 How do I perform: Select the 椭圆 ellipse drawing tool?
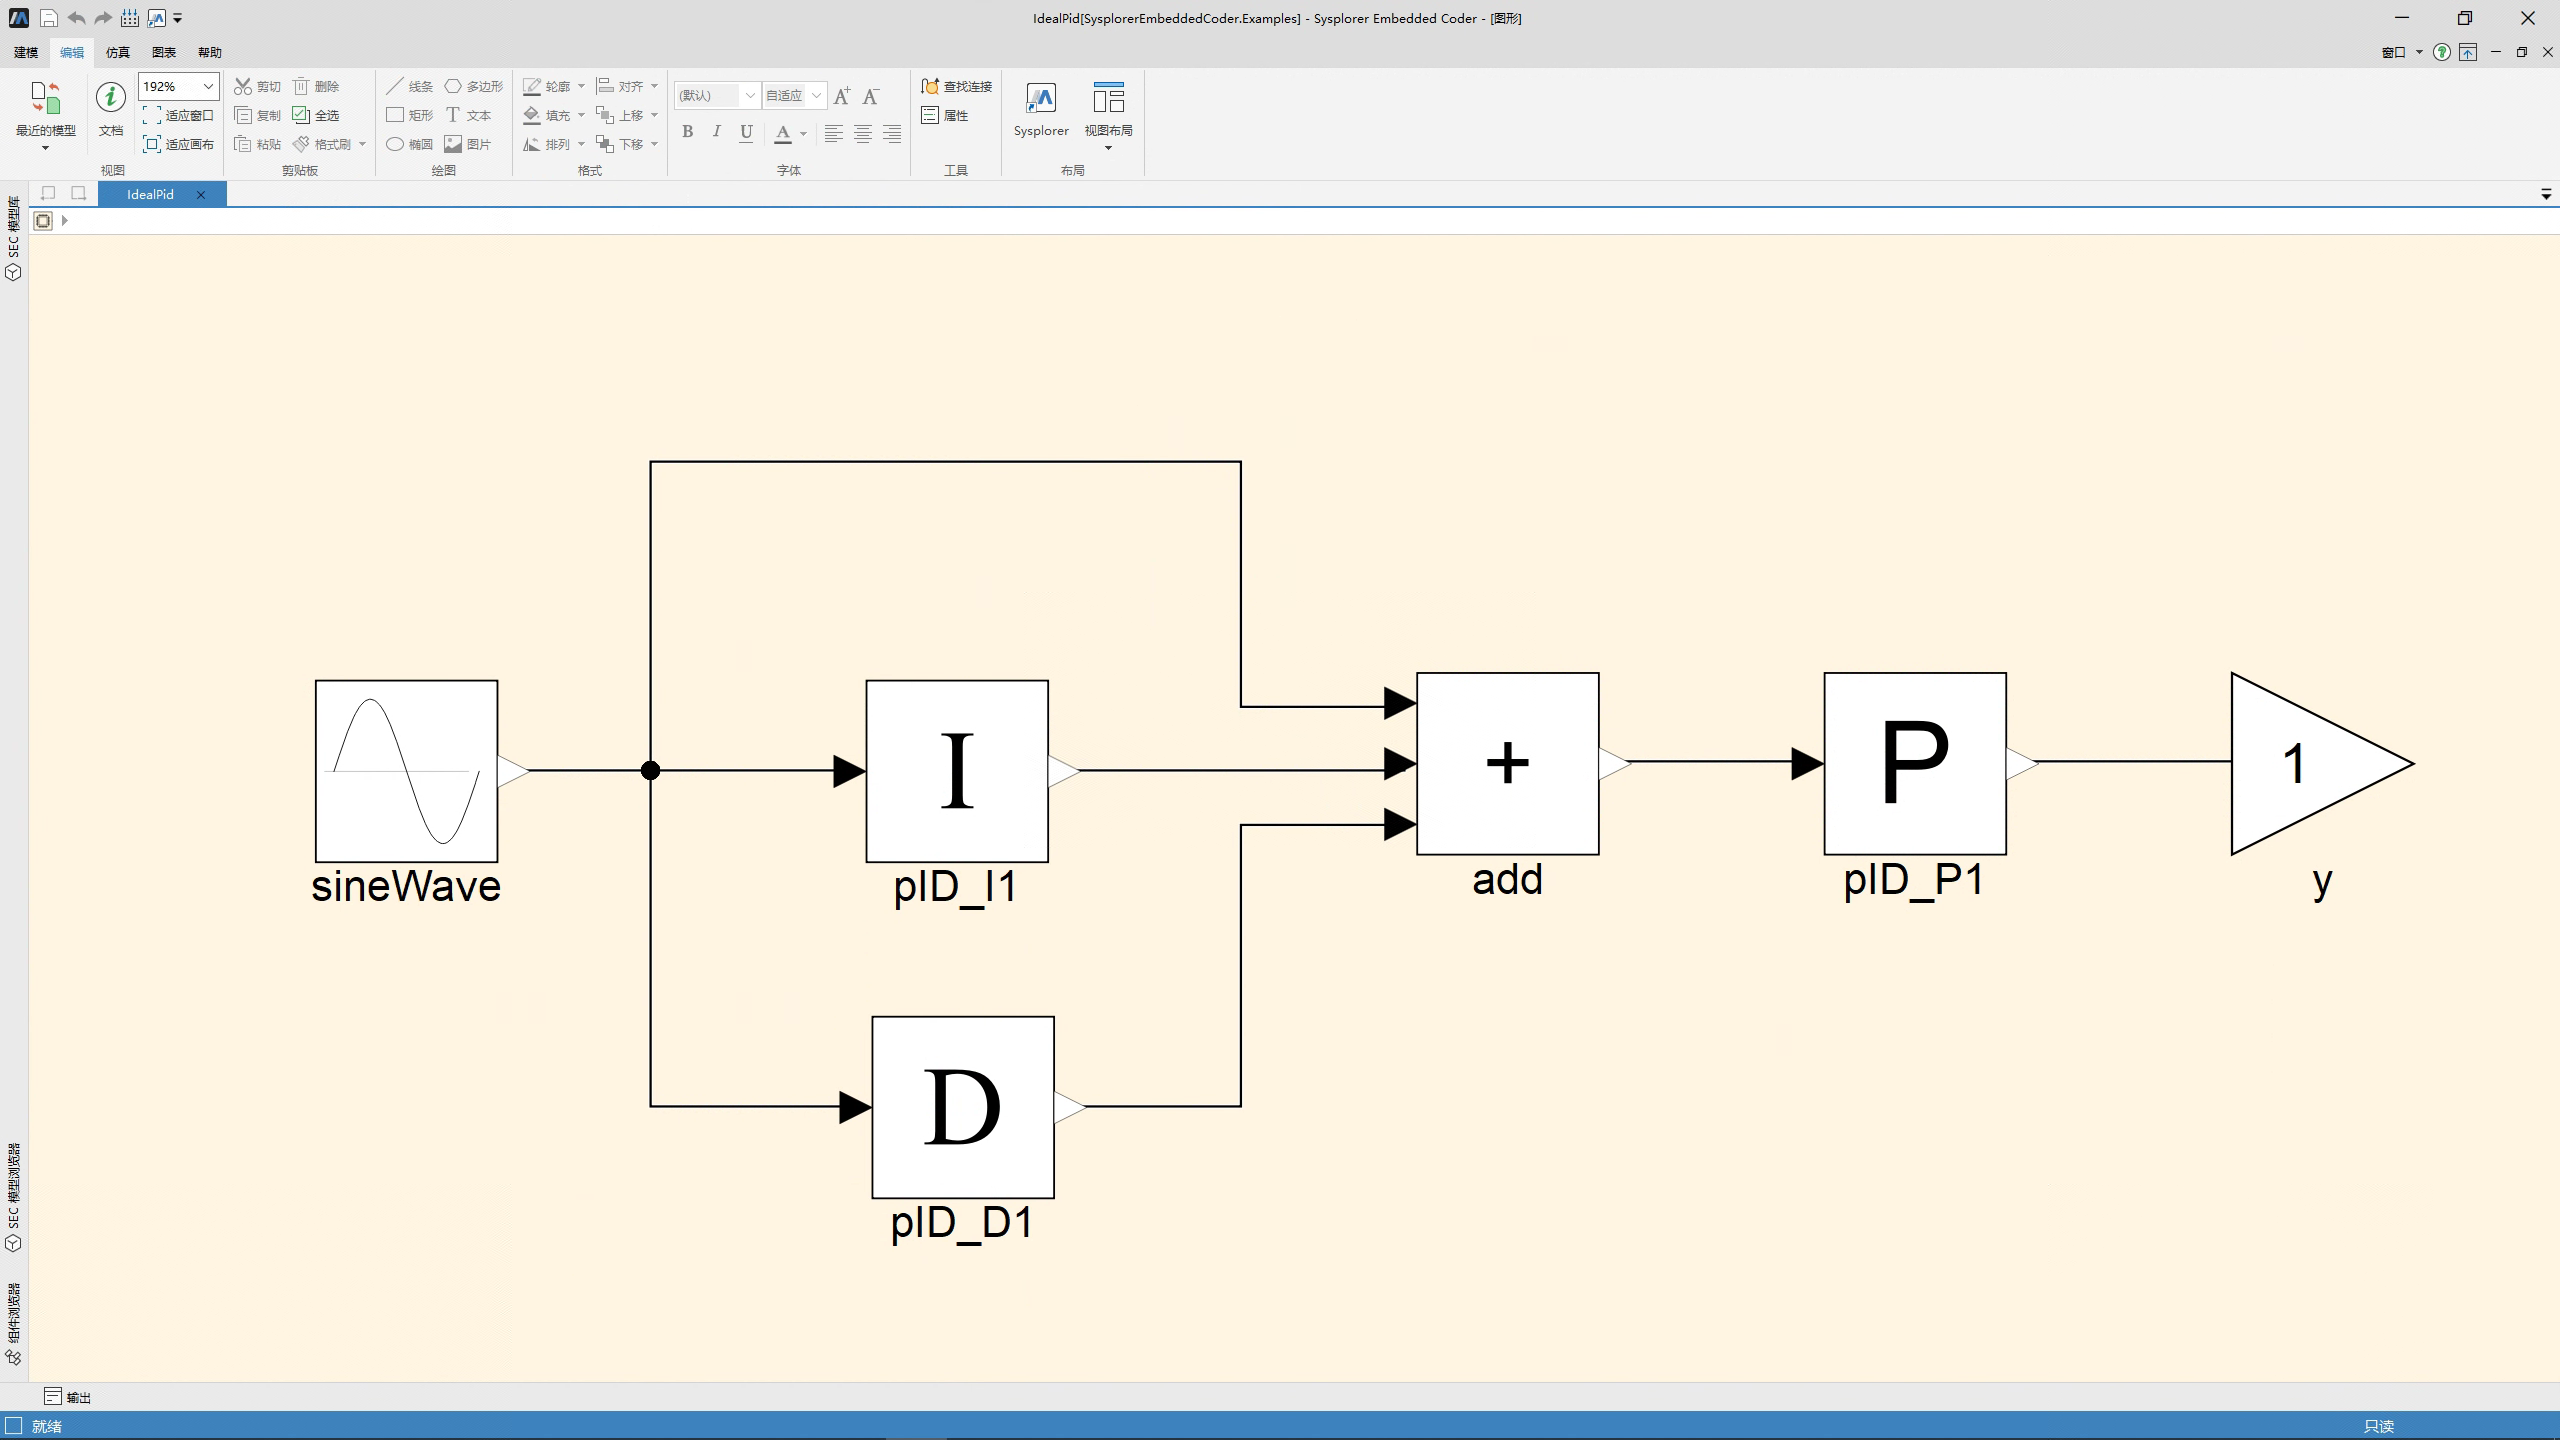tap(409, 145)
